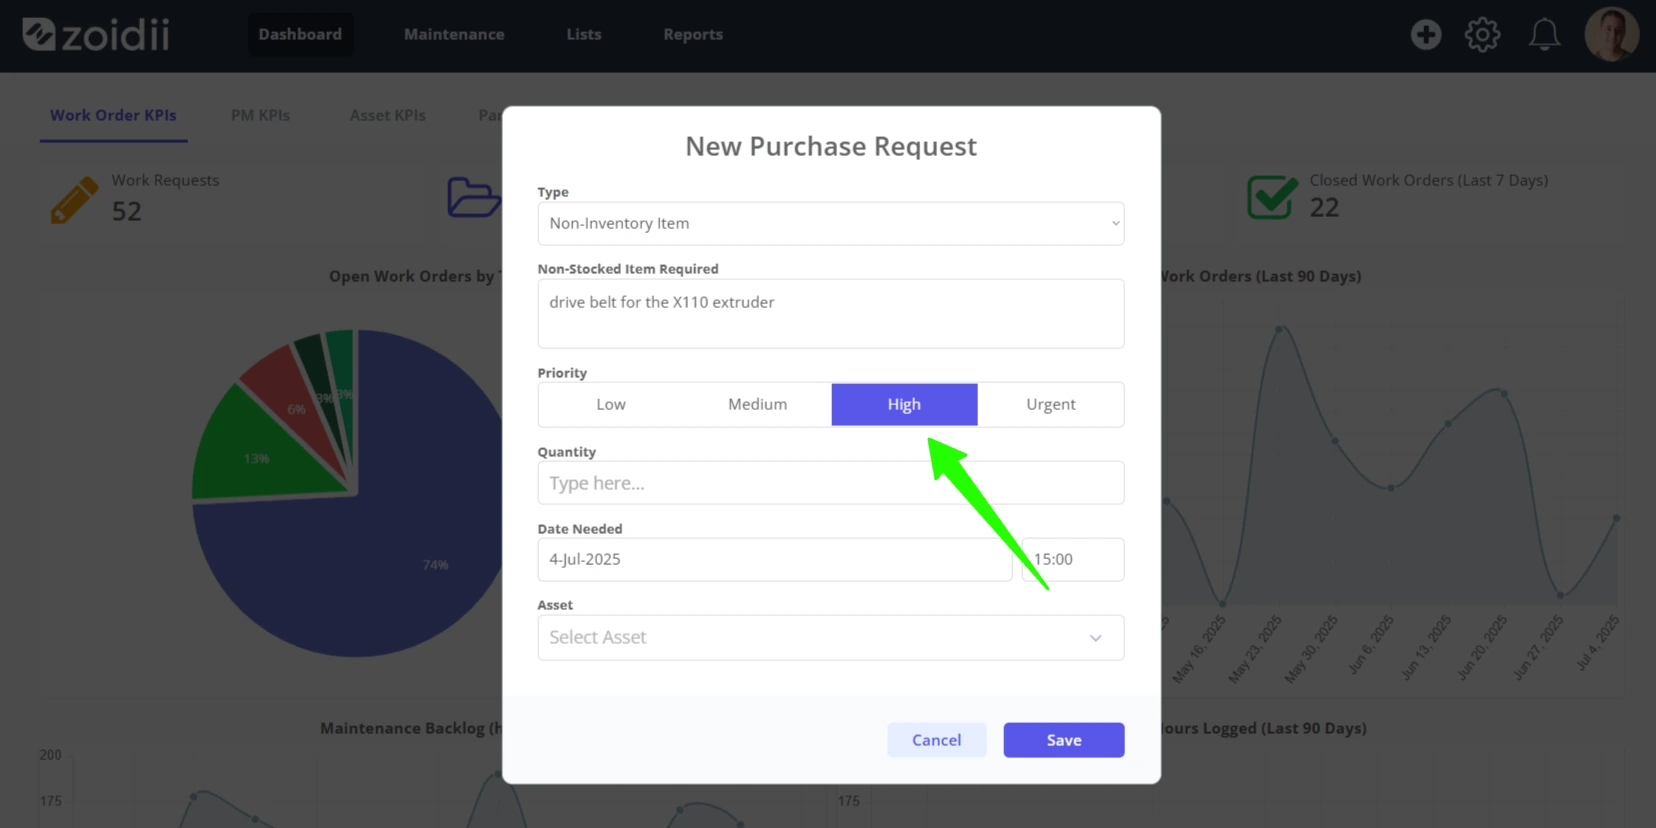Viewport: 1656px width, 828px height.
Task: Open the notifications bell
Action: 1544,34
